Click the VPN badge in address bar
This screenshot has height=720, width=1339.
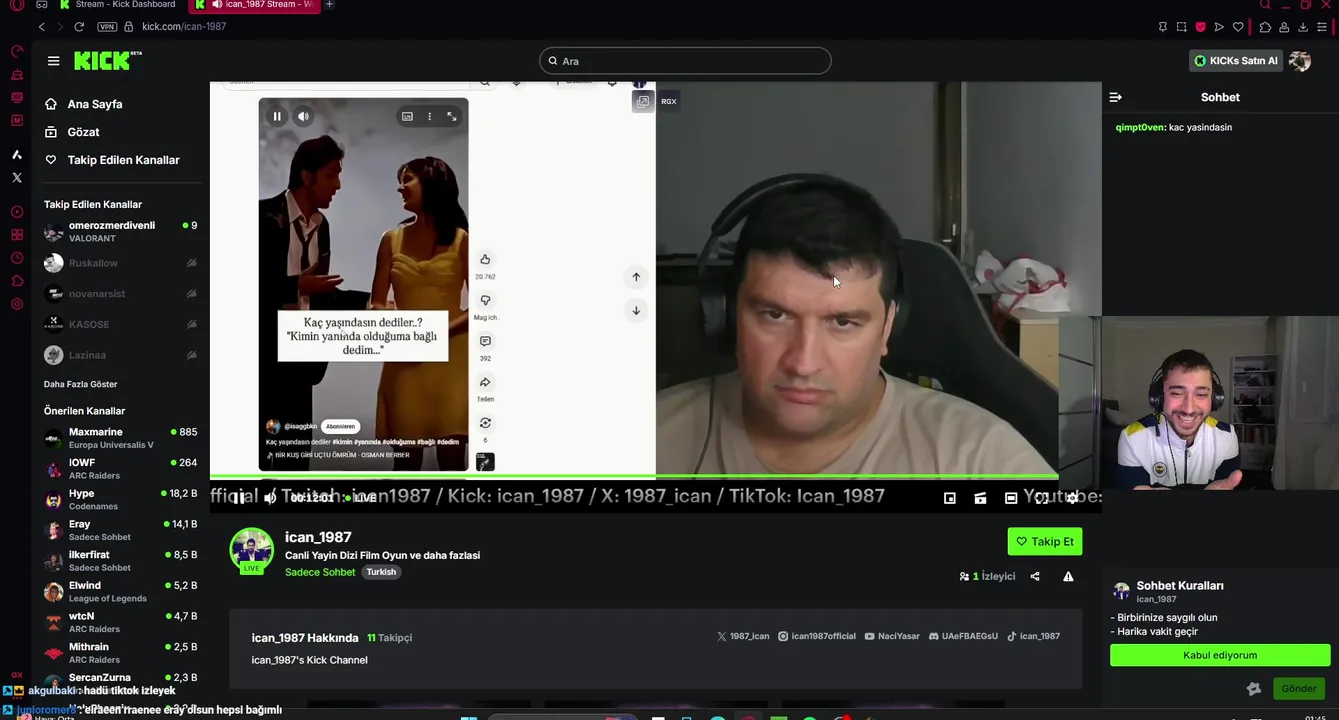(107, 27)
